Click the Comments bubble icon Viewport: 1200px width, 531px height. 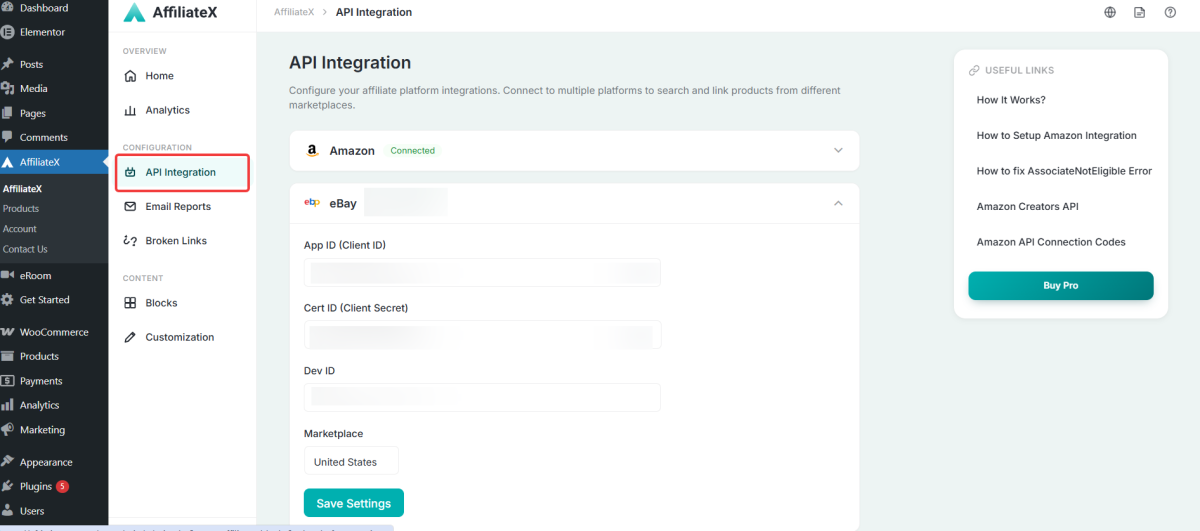(x=7, y=137)
